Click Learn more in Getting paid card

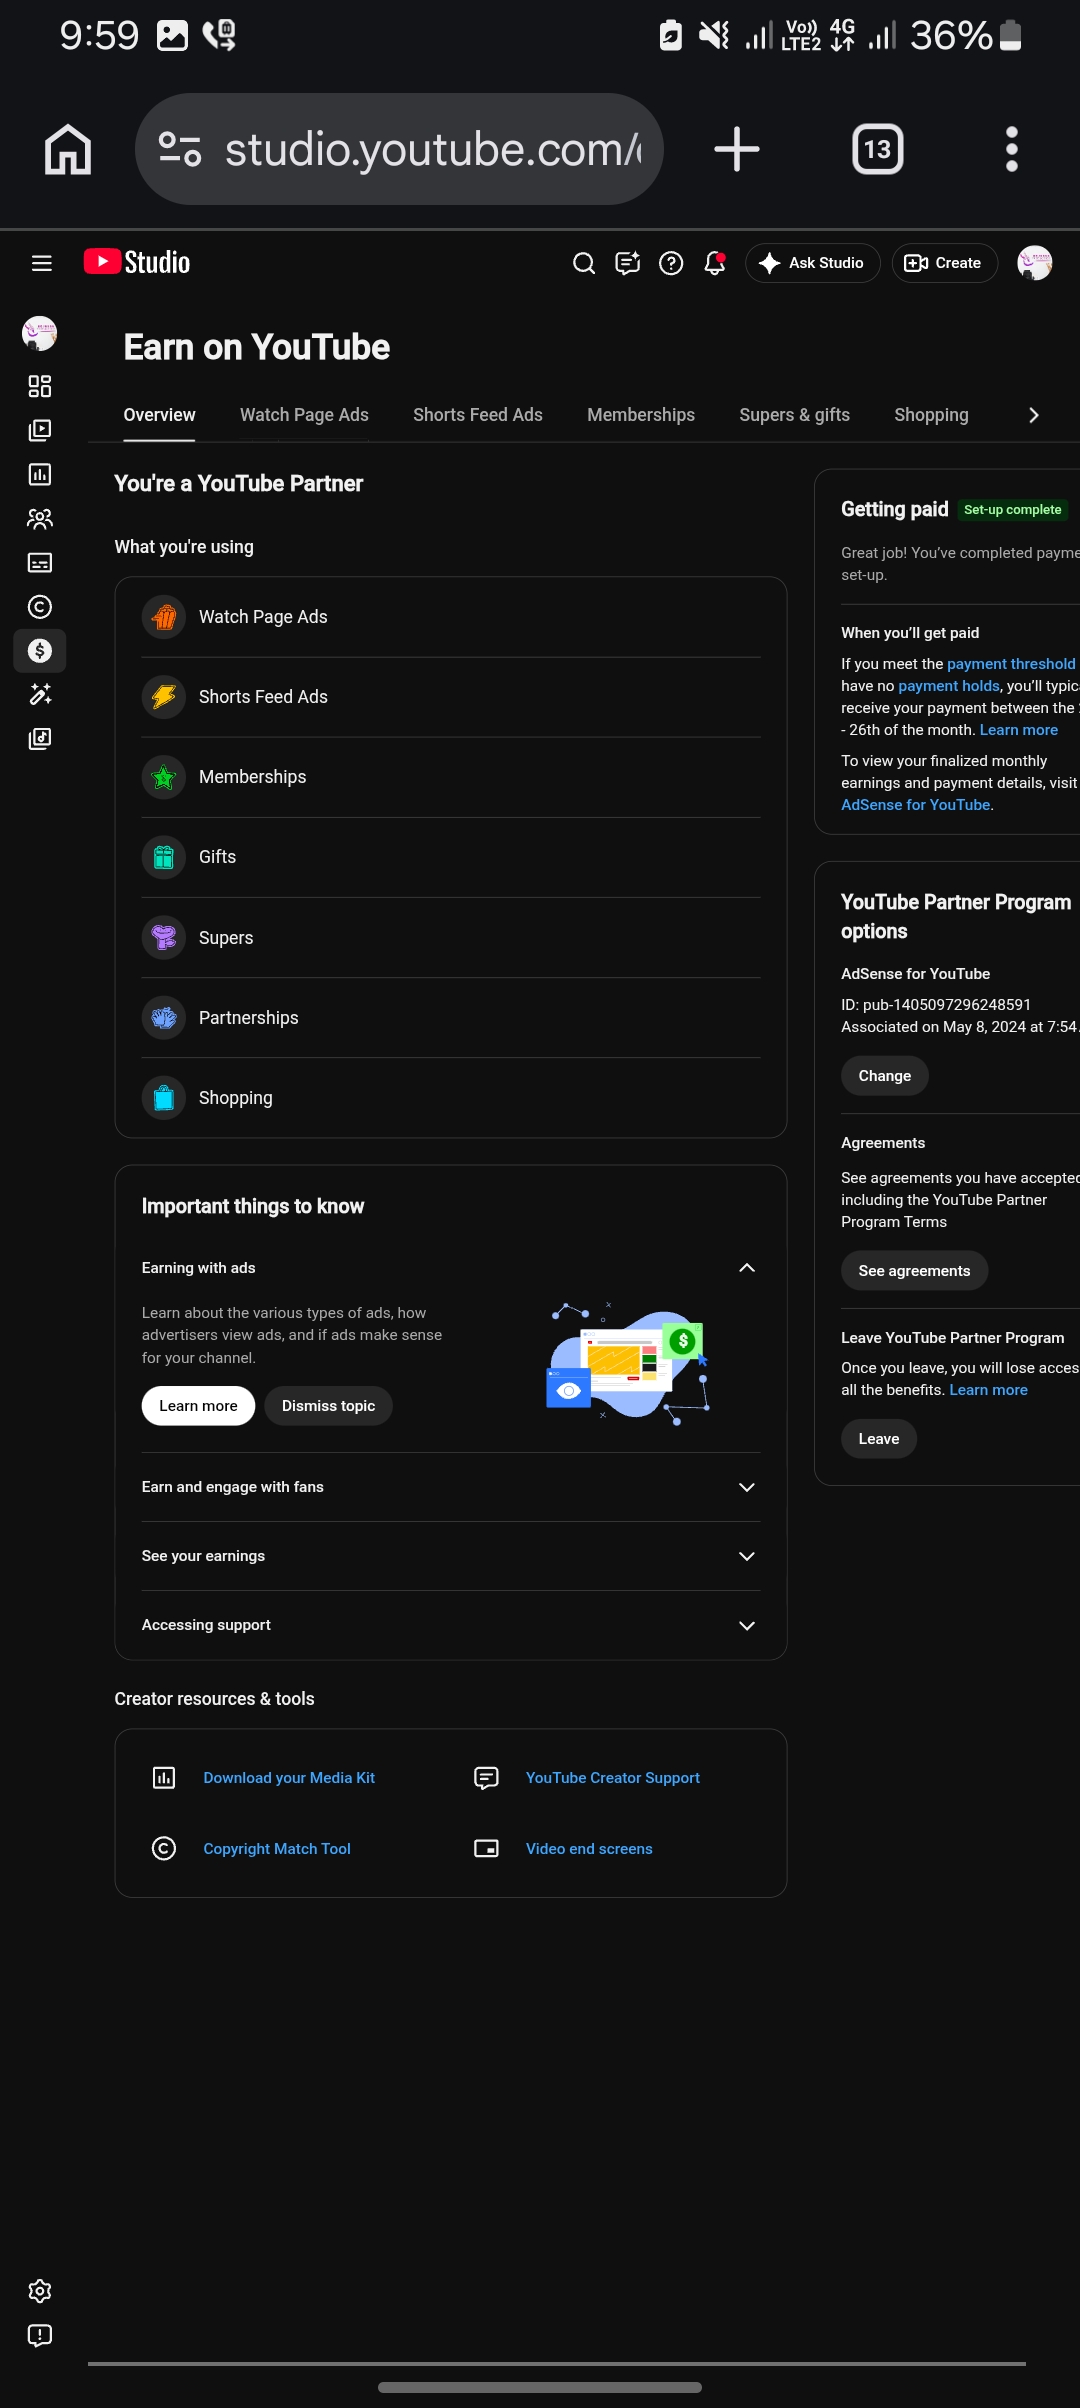click(1018, 730)
